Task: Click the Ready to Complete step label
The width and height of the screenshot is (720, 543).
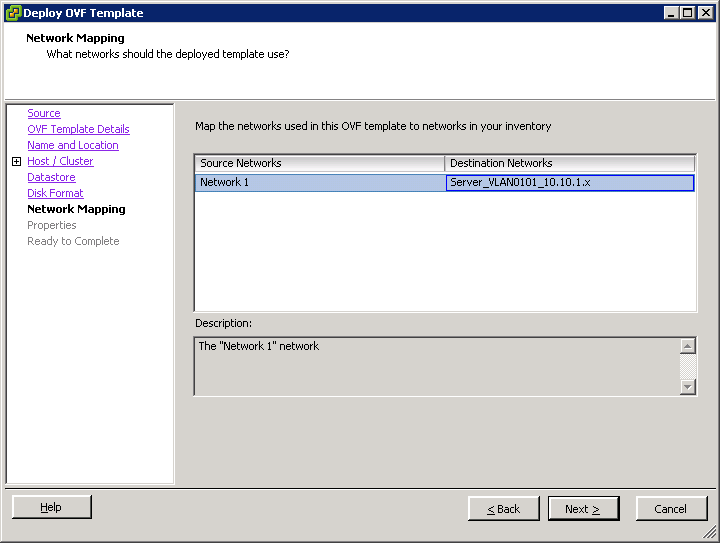Action: (73, 241)
